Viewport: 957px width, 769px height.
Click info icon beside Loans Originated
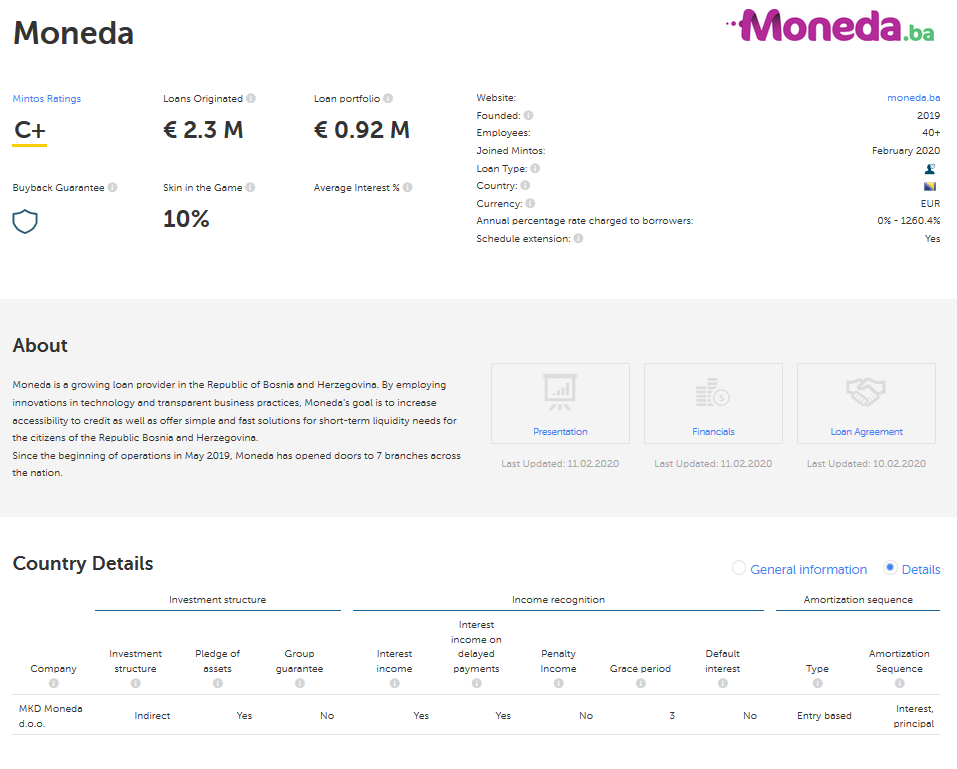click(x=251, y=98)
